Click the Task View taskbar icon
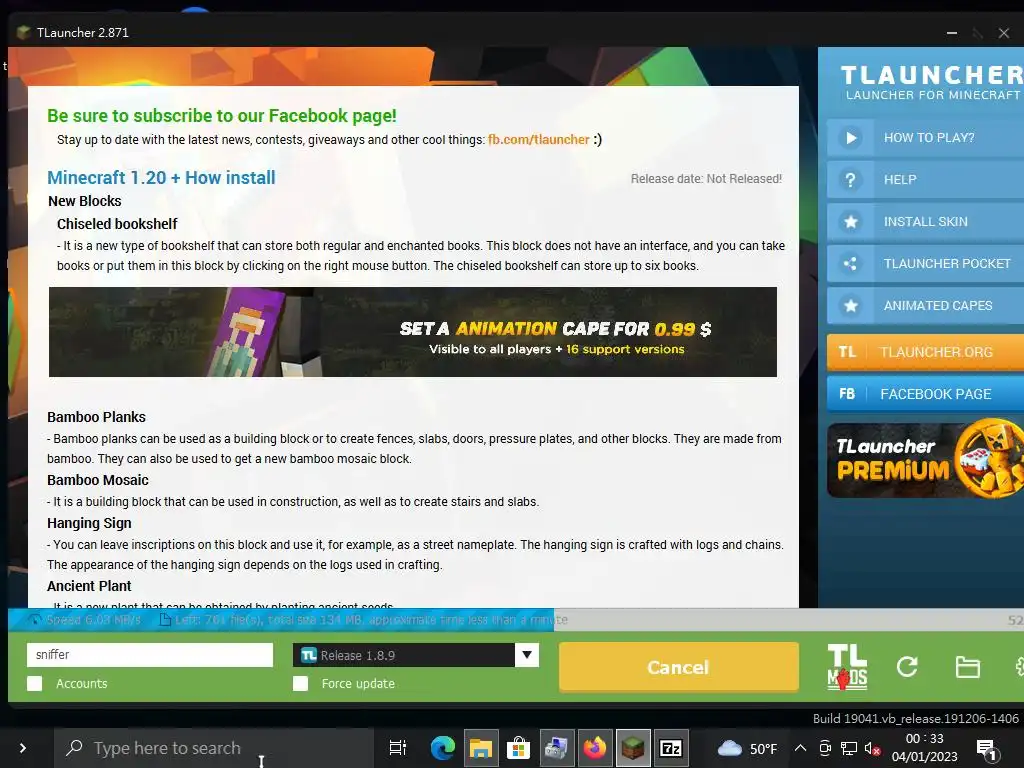Viewport: 1024px width, 768px height. pyautogui.click(x=398, y=748)
